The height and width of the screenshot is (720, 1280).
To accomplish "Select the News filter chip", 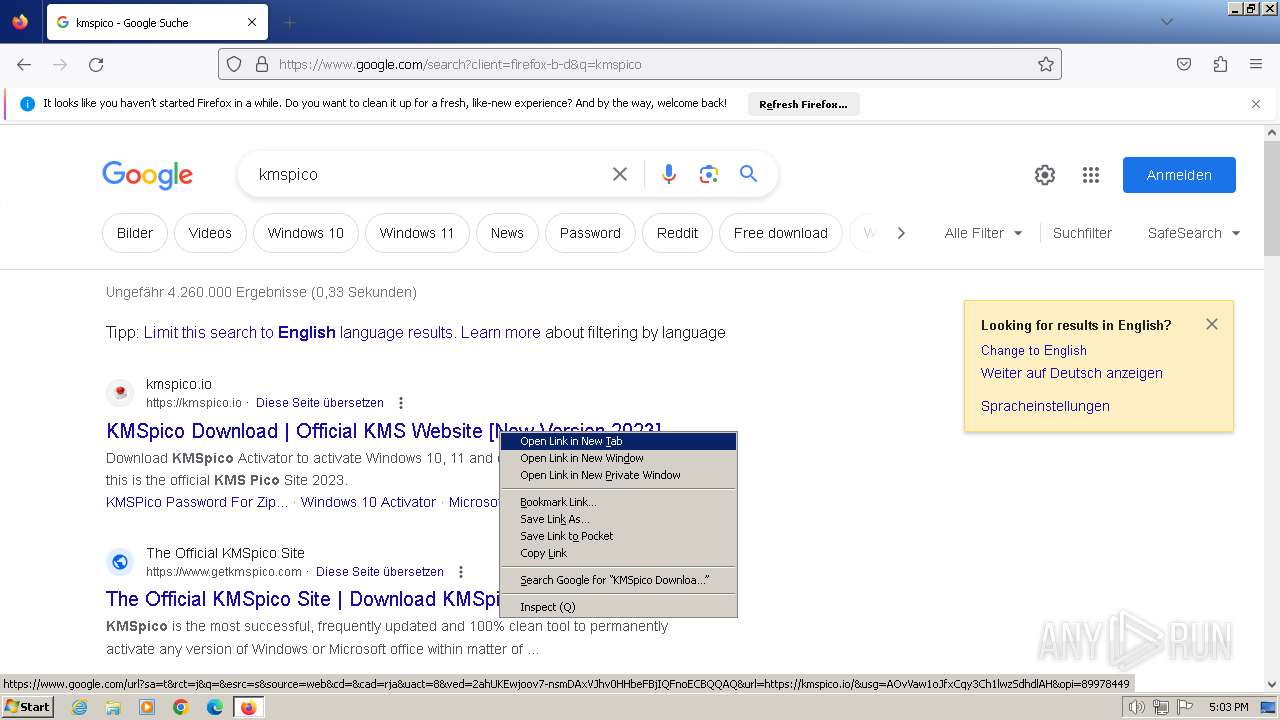I will [x=507, y=233].
